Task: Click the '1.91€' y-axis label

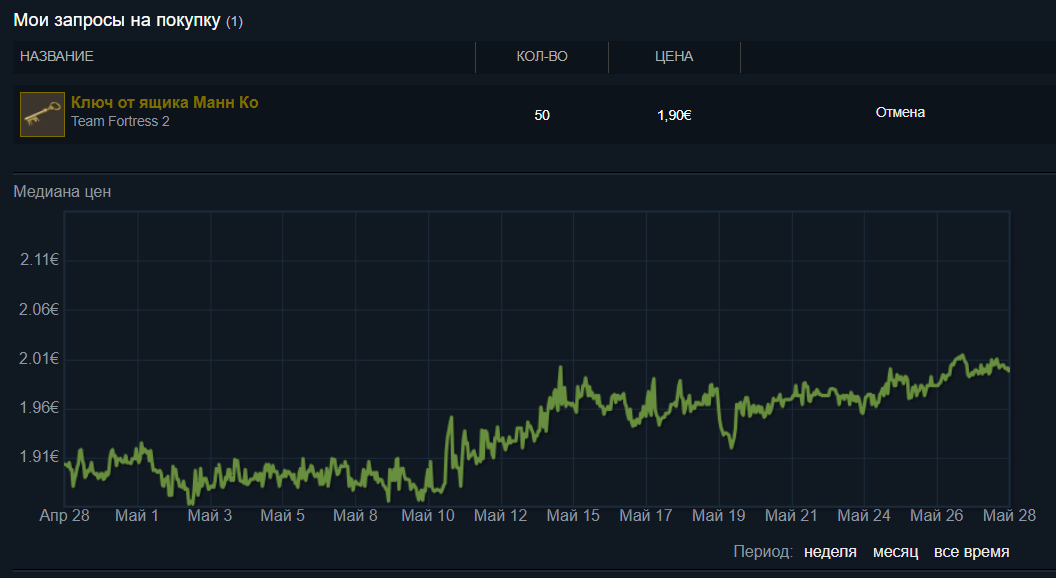Action: [39, 457]
